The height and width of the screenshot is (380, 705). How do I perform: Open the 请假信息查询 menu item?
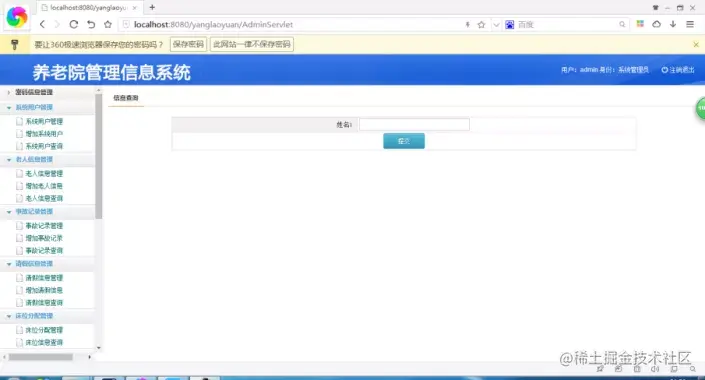click(44, 303)
